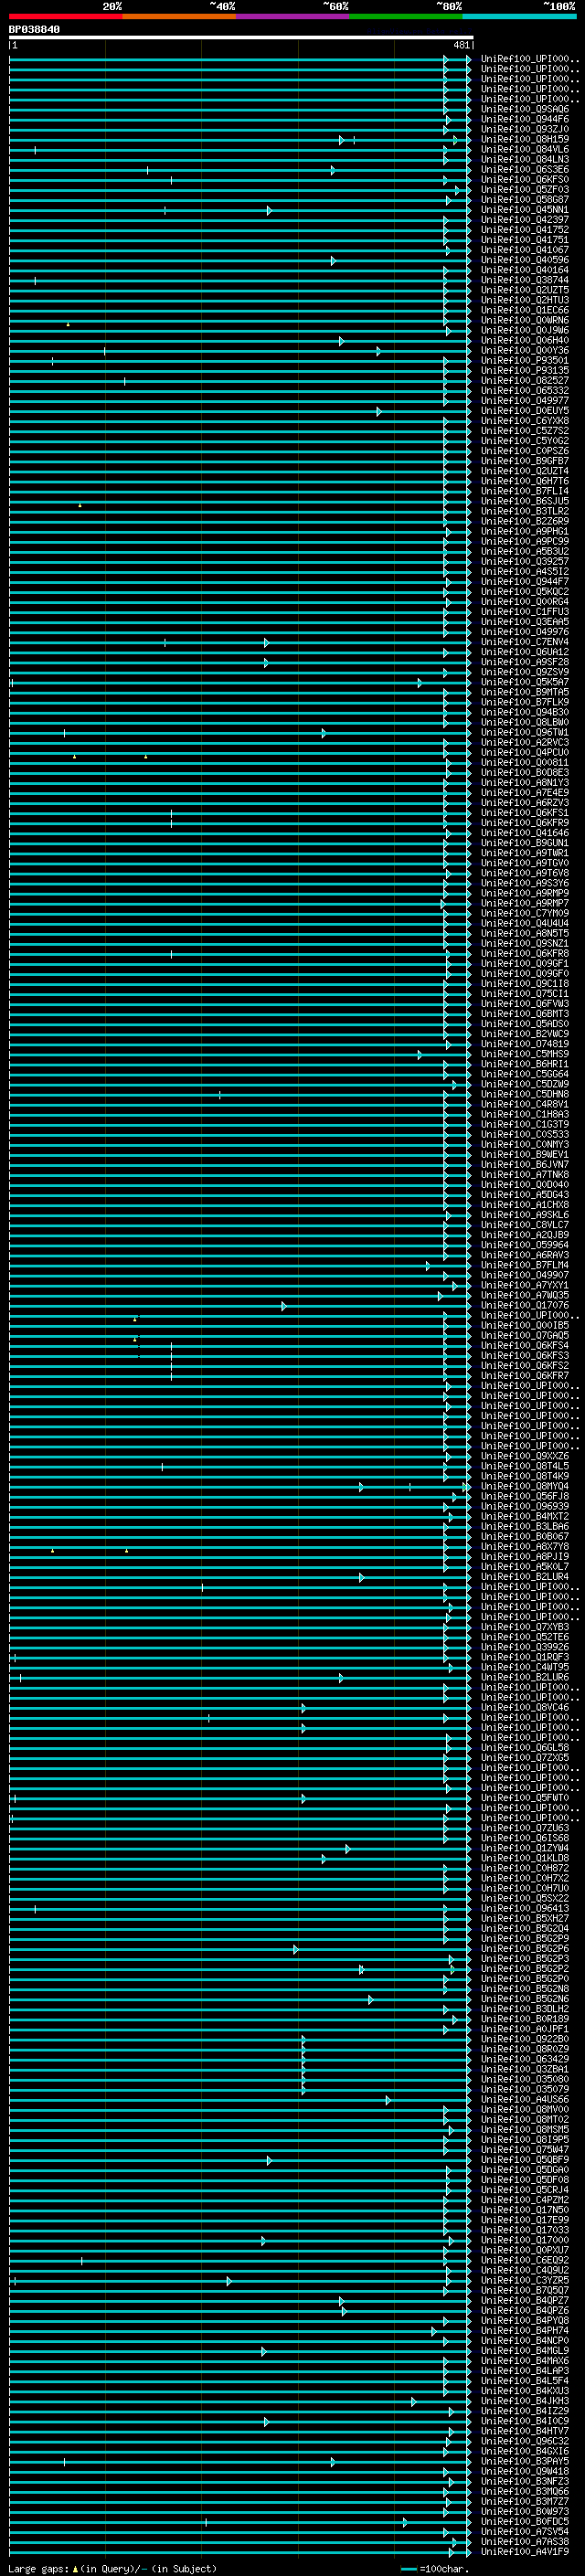
Task: Click the red 20% identity legend segment
Action: 66,16
